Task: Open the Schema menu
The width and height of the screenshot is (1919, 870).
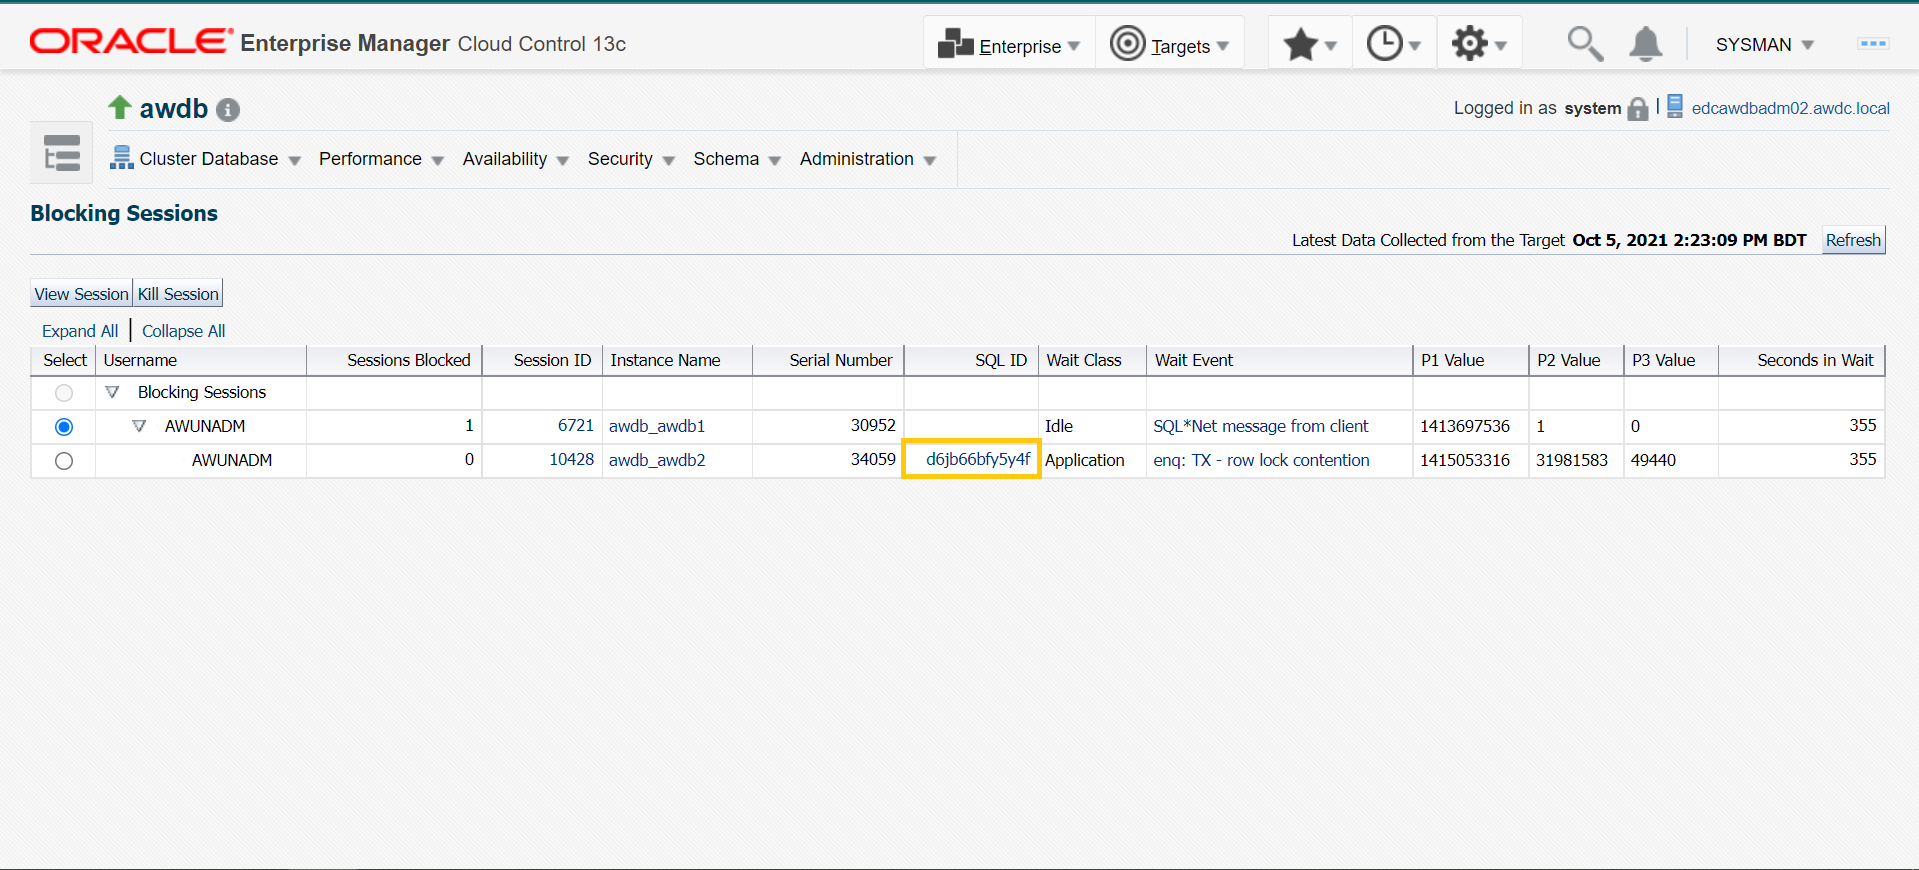Action: point(737,159)
